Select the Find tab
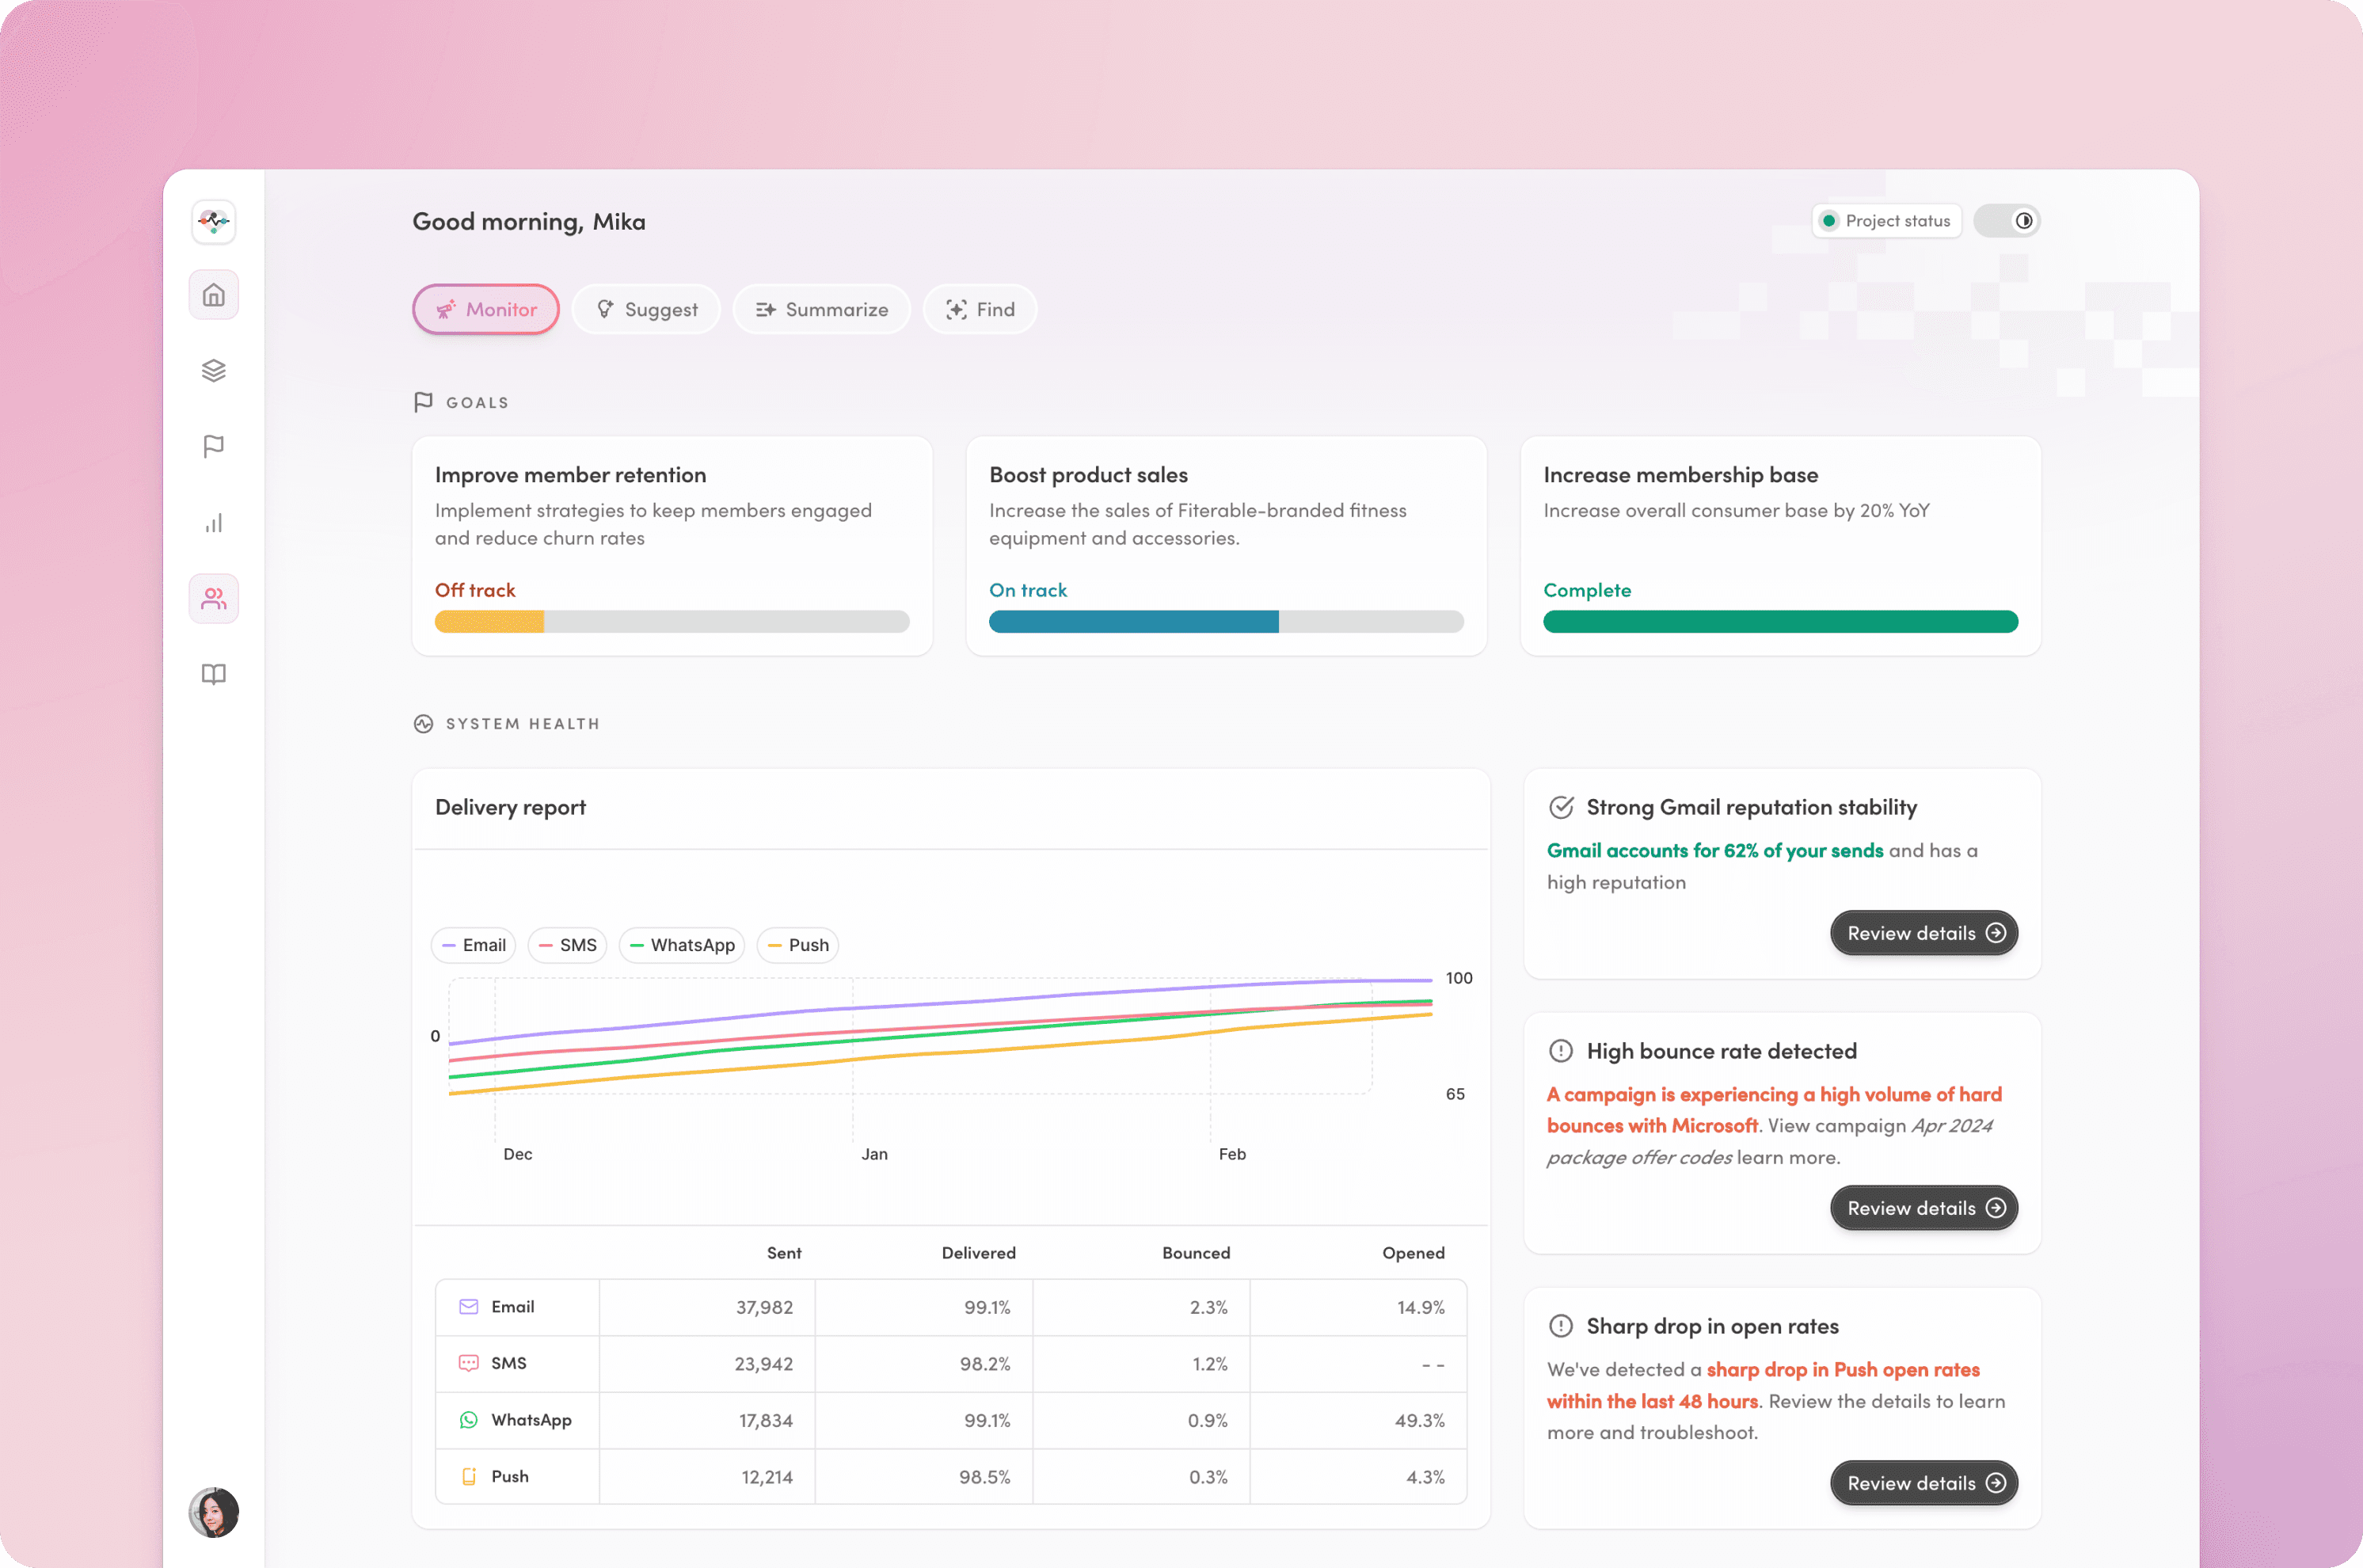Viewport: 2363px width, 1568px height. 980,310
